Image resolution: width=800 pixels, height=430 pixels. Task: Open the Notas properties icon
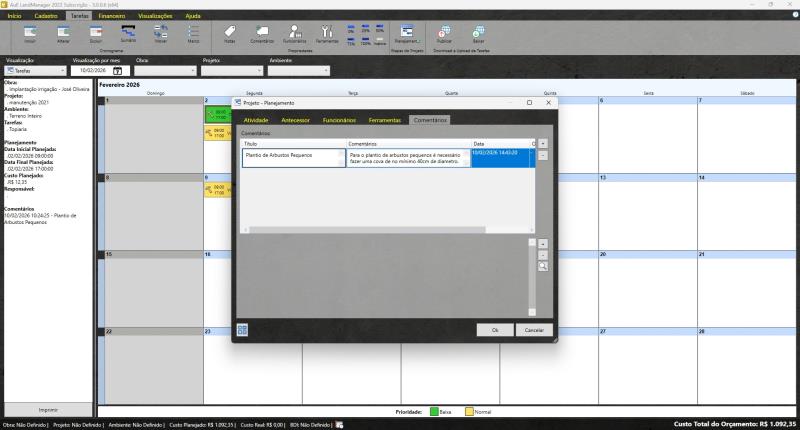tap(230, 34)
